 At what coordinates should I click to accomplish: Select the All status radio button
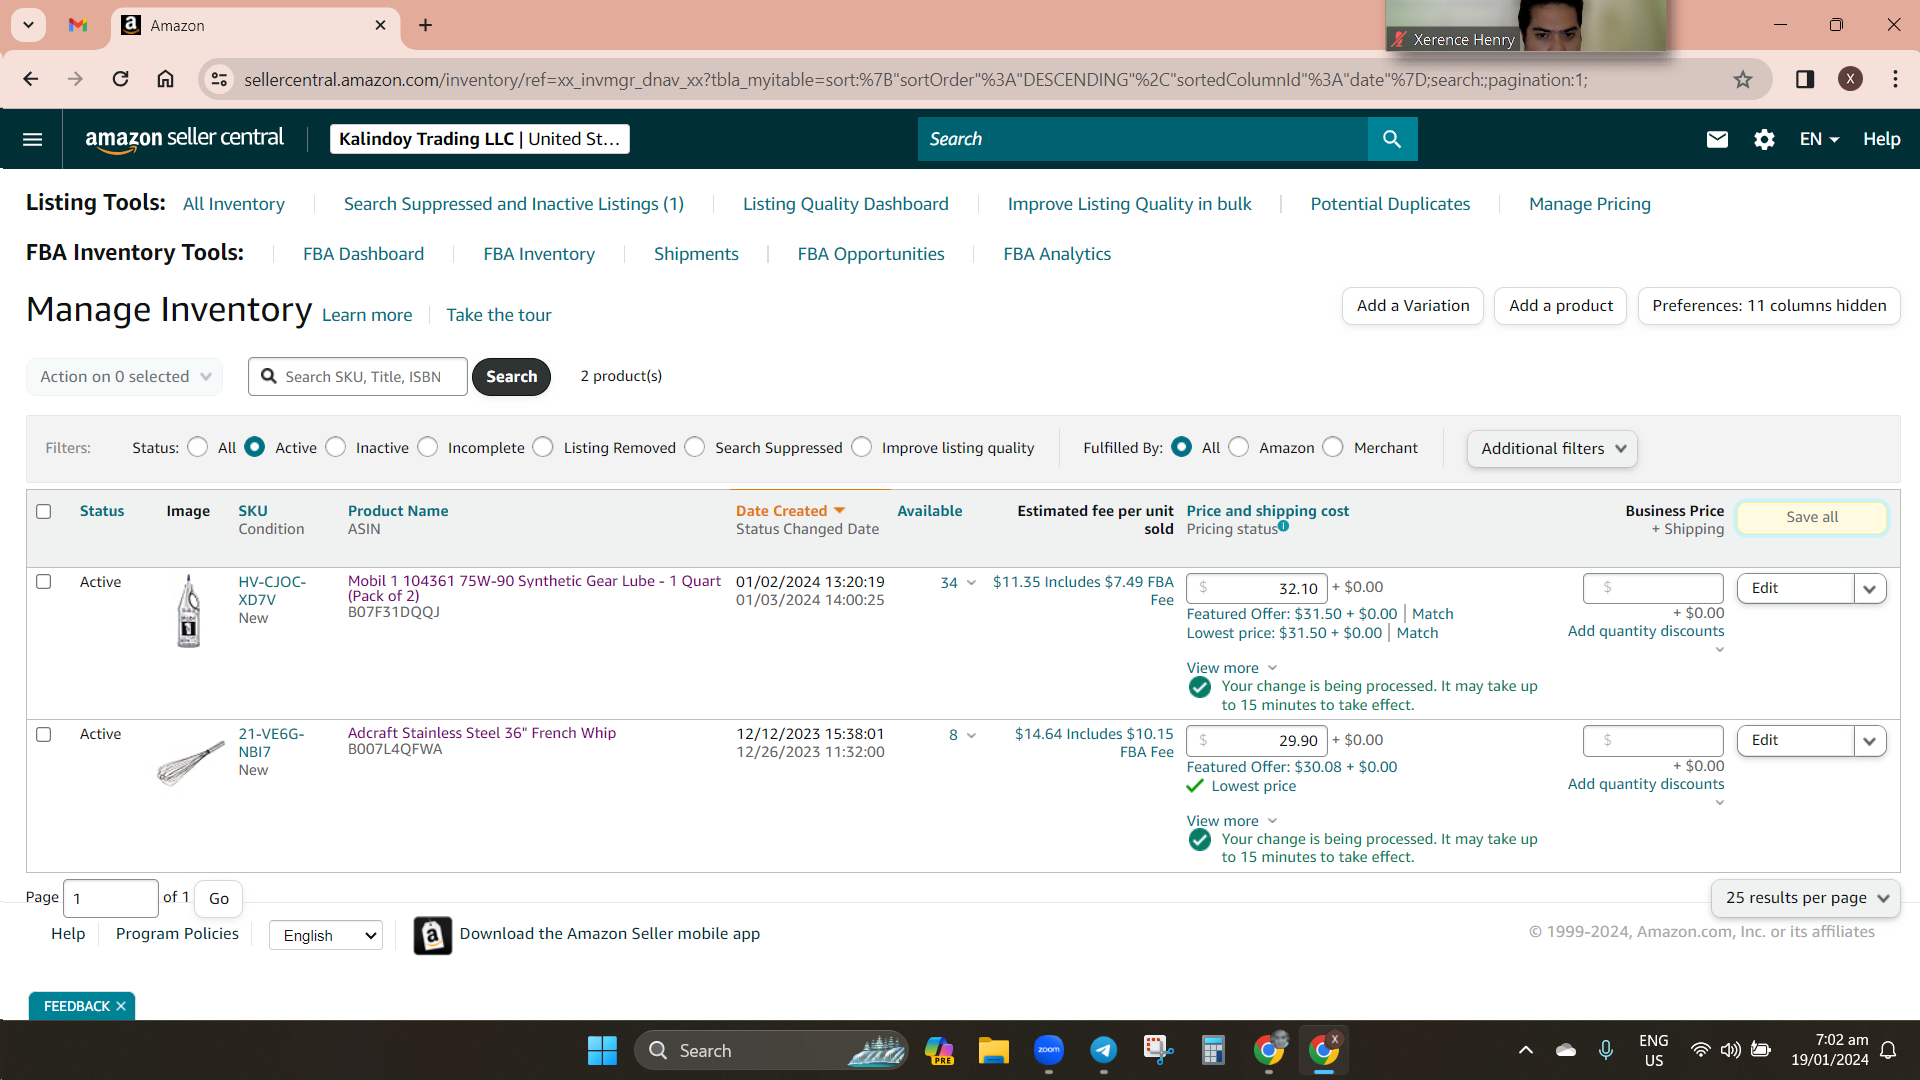pyautogui.click(x=198, y=447)
